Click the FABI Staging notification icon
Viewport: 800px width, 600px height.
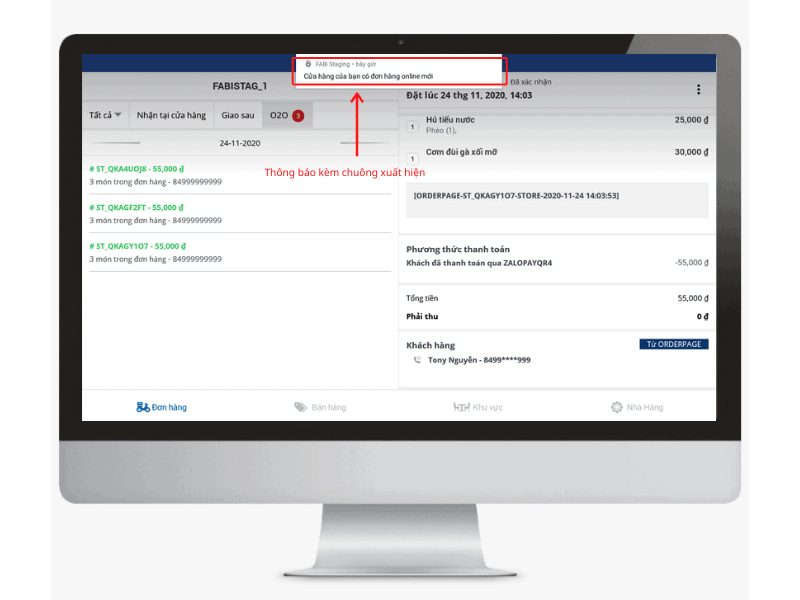coord(308,63)
